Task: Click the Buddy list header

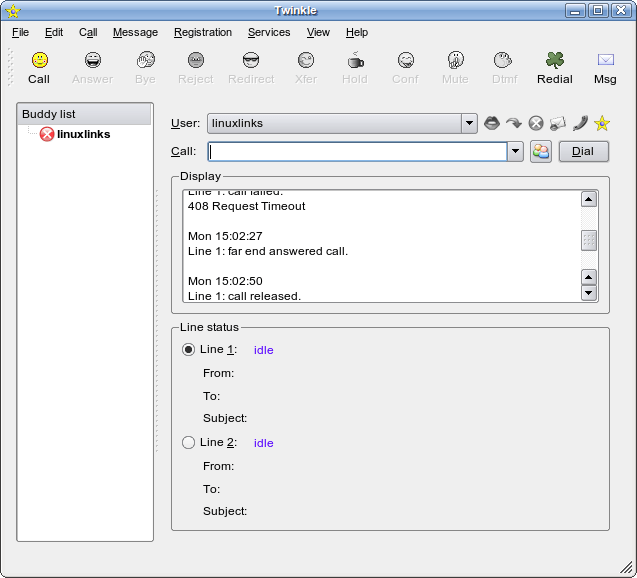Action: (x=84, y=114)
